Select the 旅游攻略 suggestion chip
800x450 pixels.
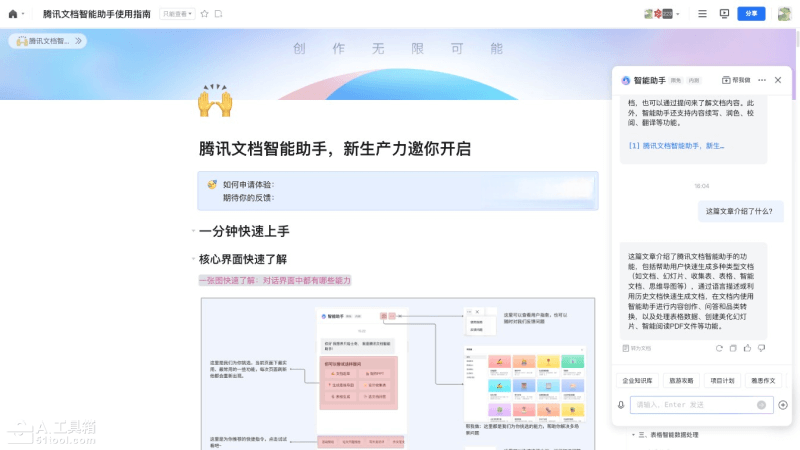pos(681,380)
